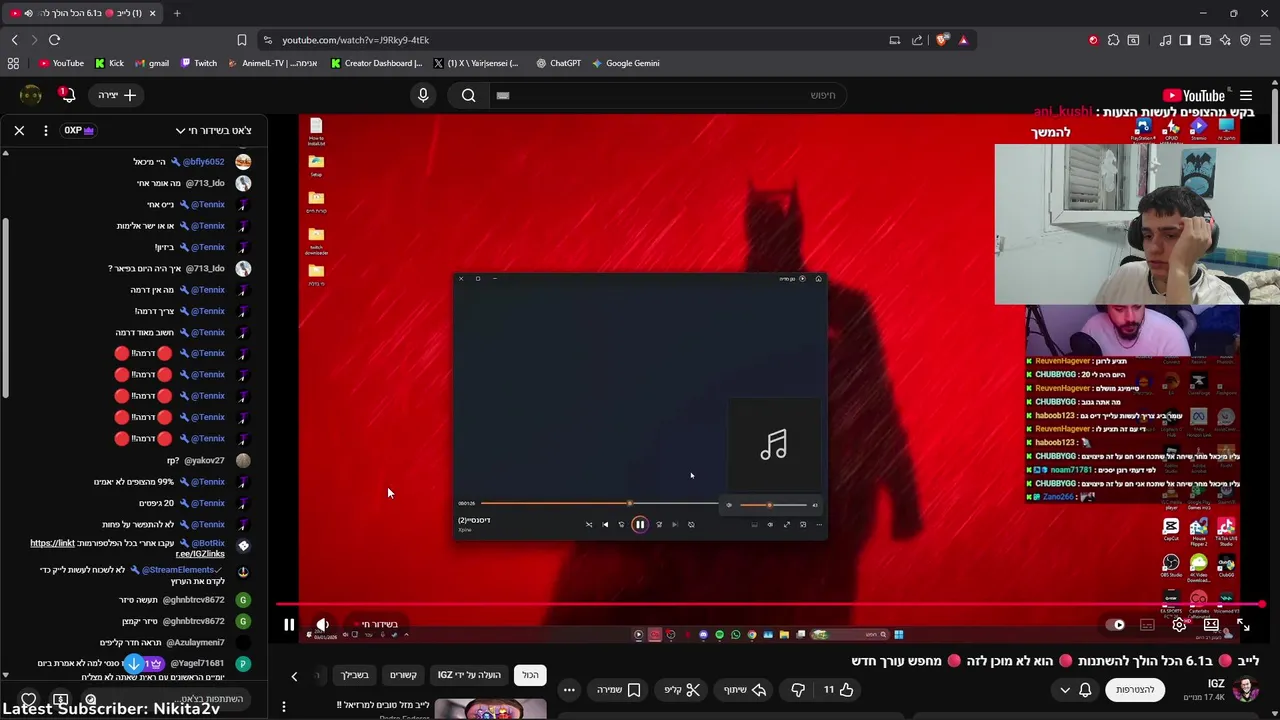Close the live chat panel
This screenshot has height=720, width=1280.
tap(19, 130)
